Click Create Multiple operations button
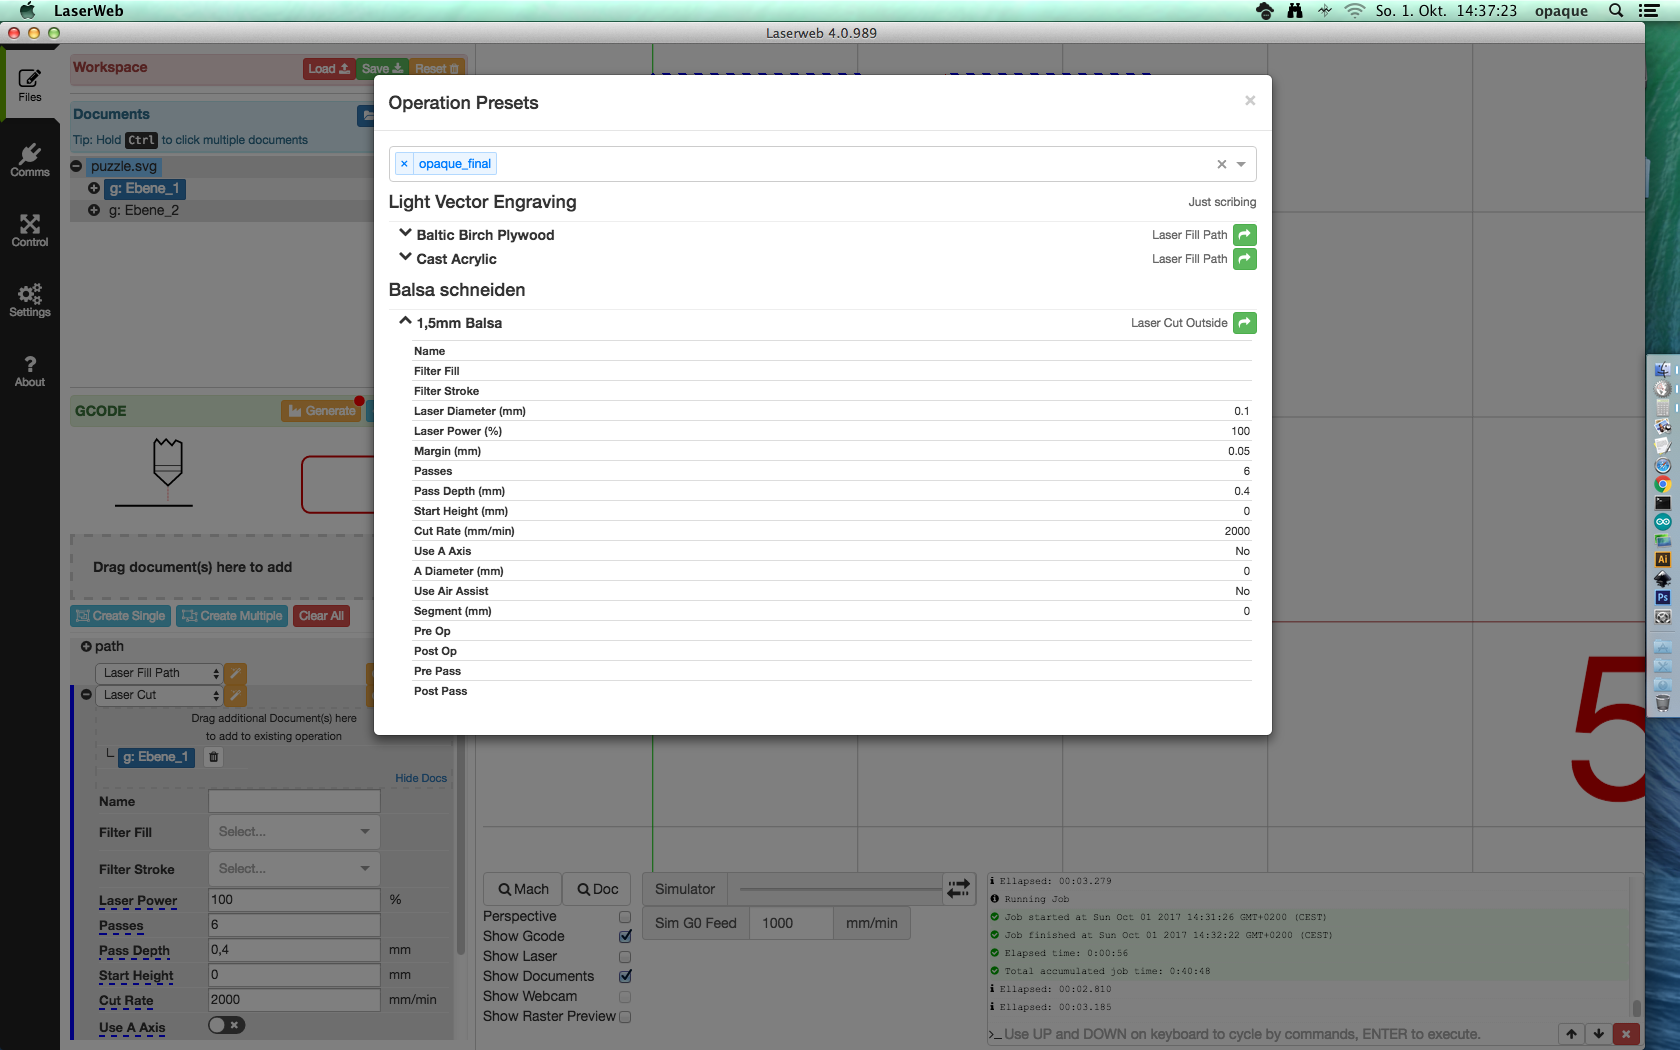 232,616
